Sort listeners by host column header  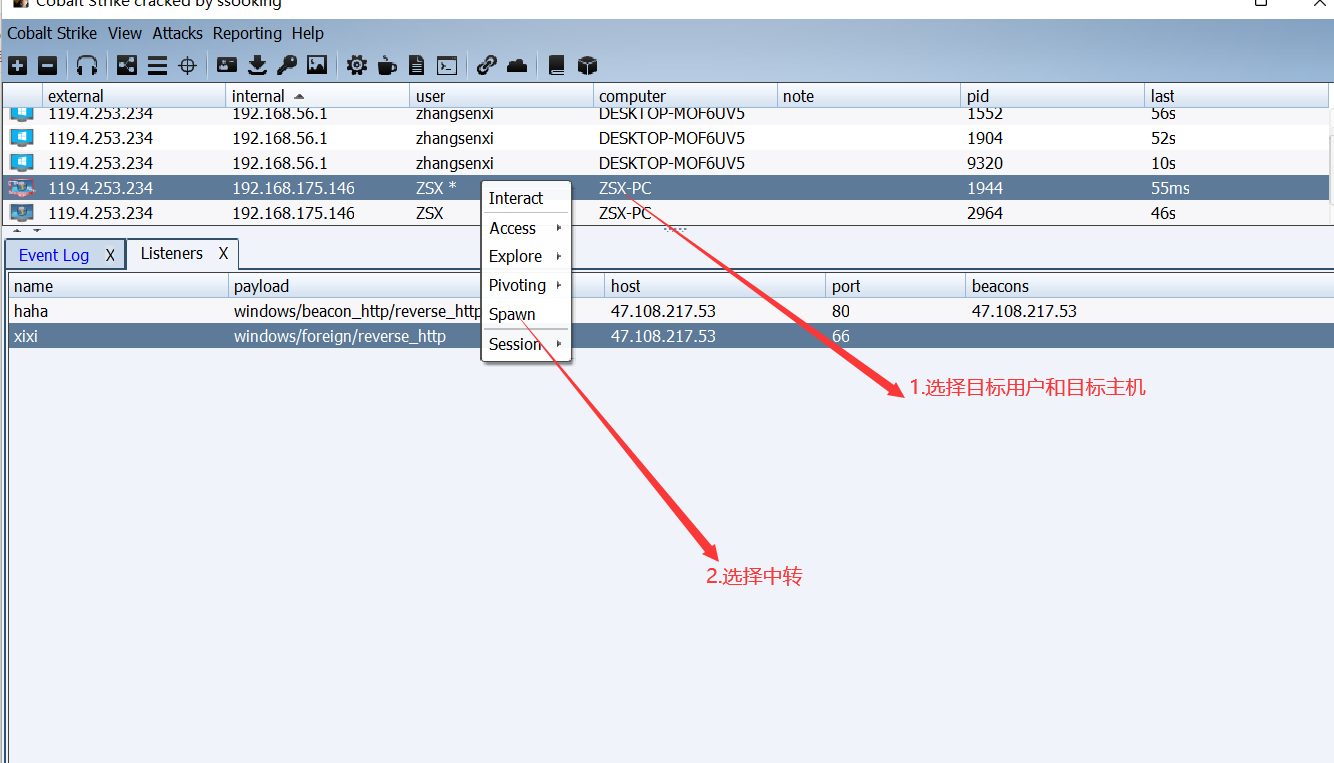[716, 286]
